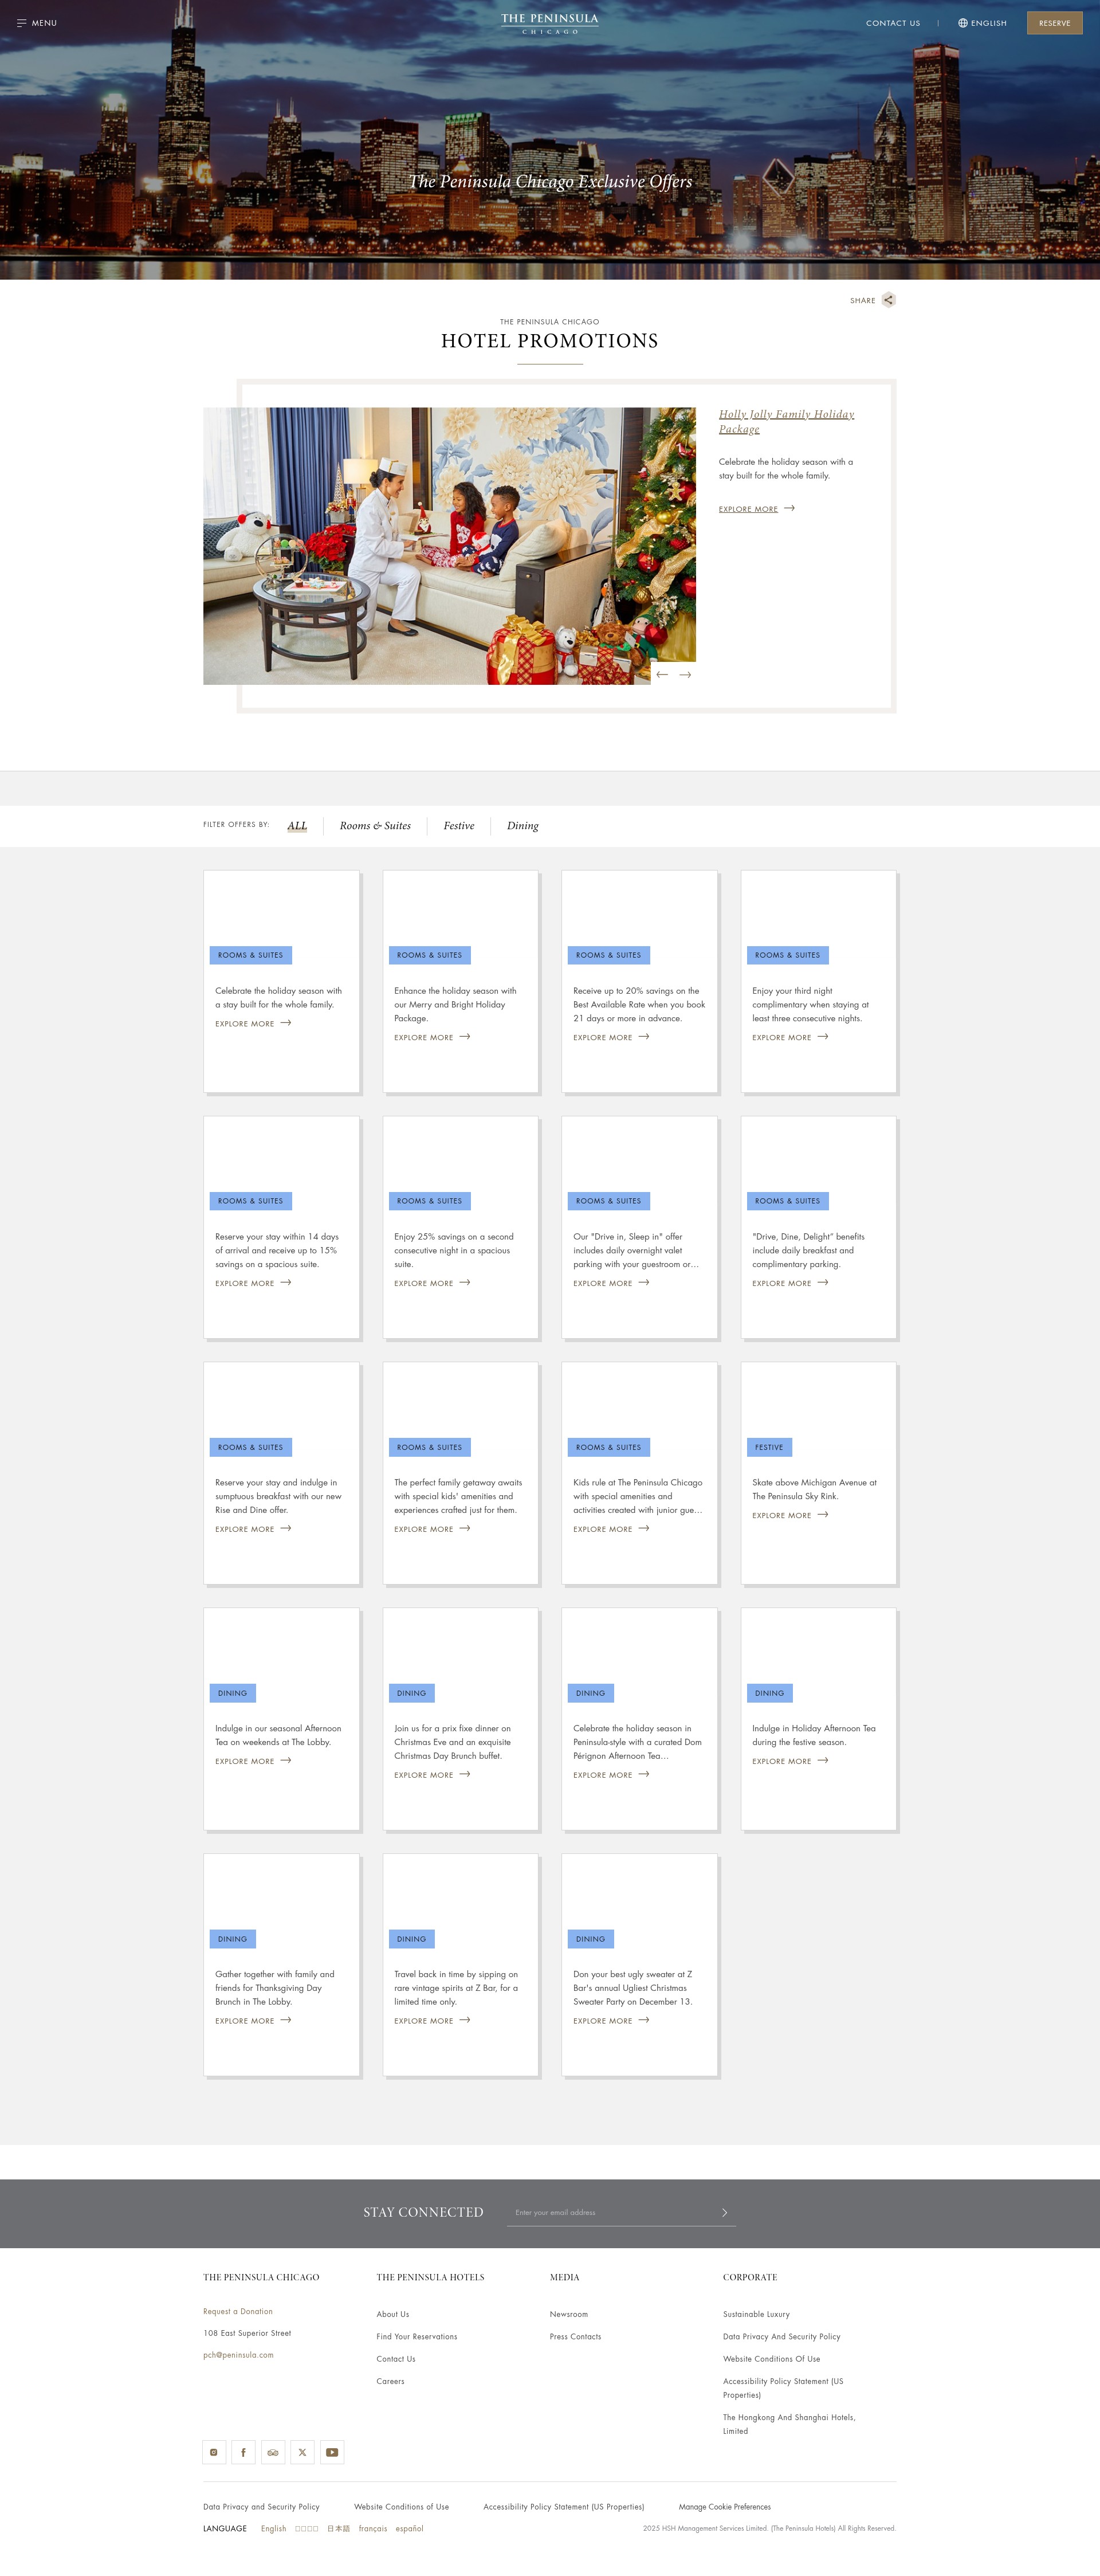
Task: Explore more on perfect family getaway card
Action: coord(432,1529)
